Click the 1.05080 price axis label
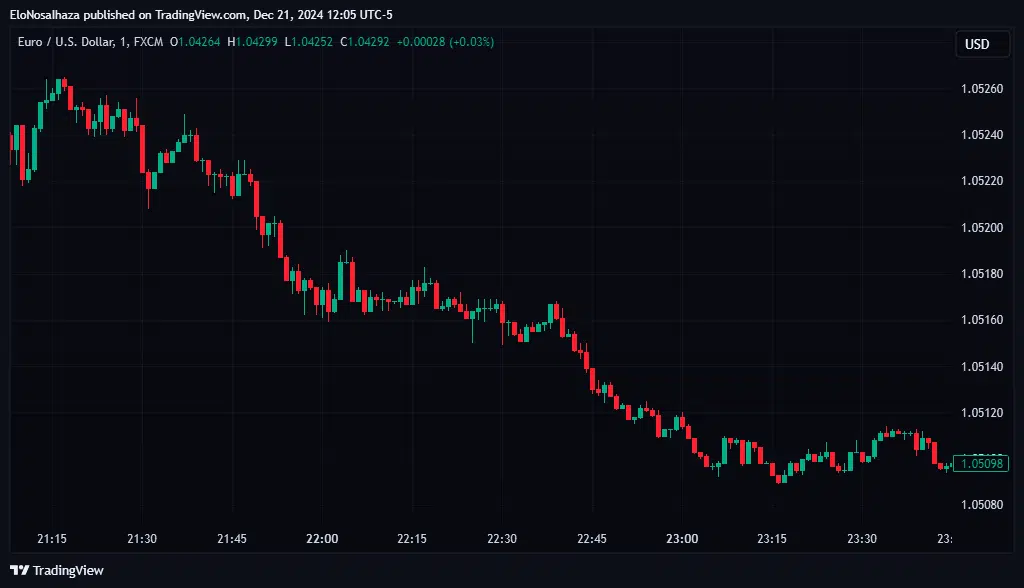1024x588 pixels. [982, 505]
